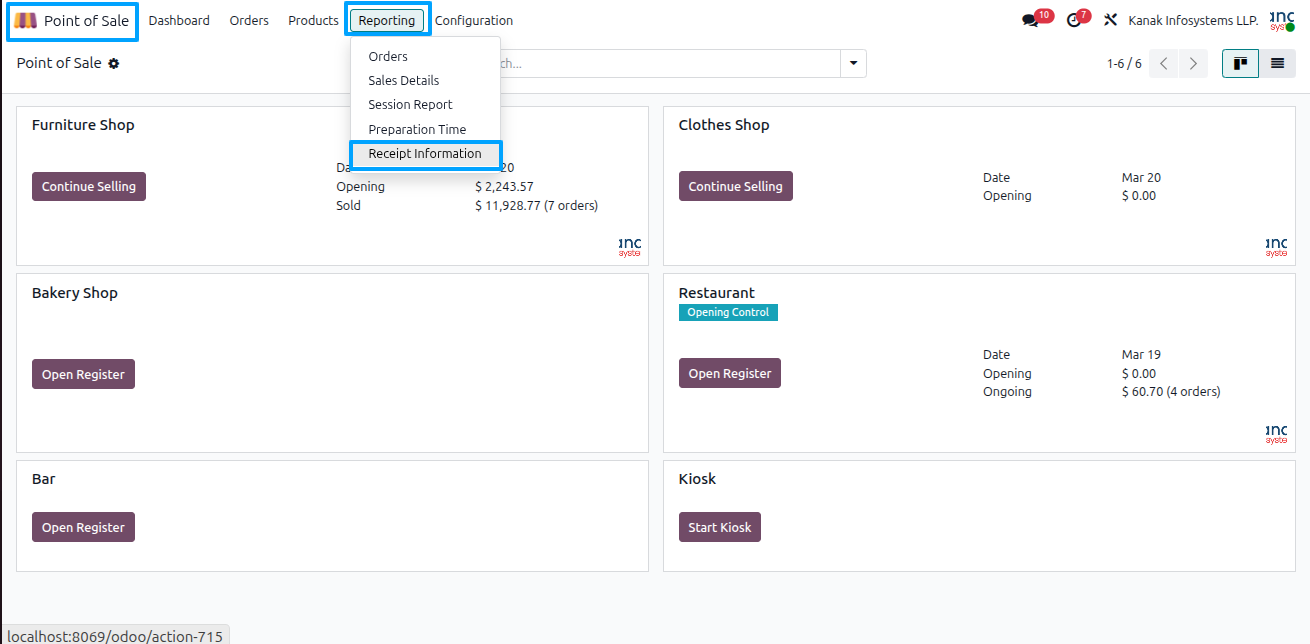
Task: Open the messages chat bubble icon
Action: pos(1030,20)
